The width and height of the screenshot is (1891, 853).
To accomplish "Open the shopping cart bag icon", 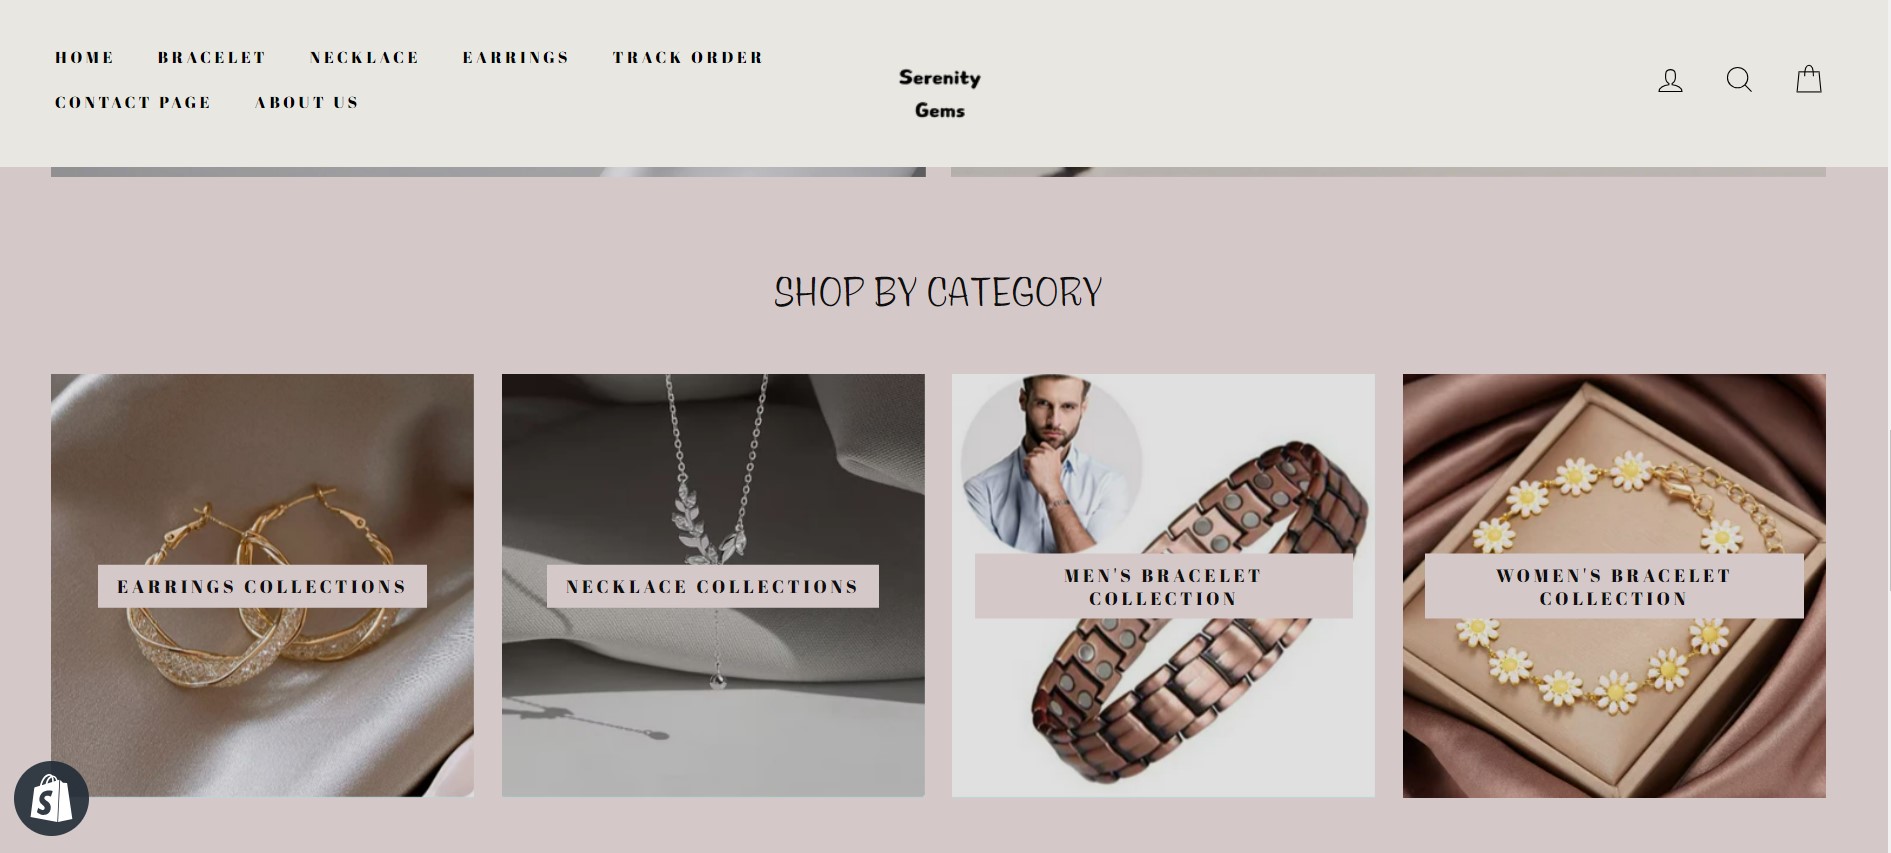I will (x=1809, y=79).
